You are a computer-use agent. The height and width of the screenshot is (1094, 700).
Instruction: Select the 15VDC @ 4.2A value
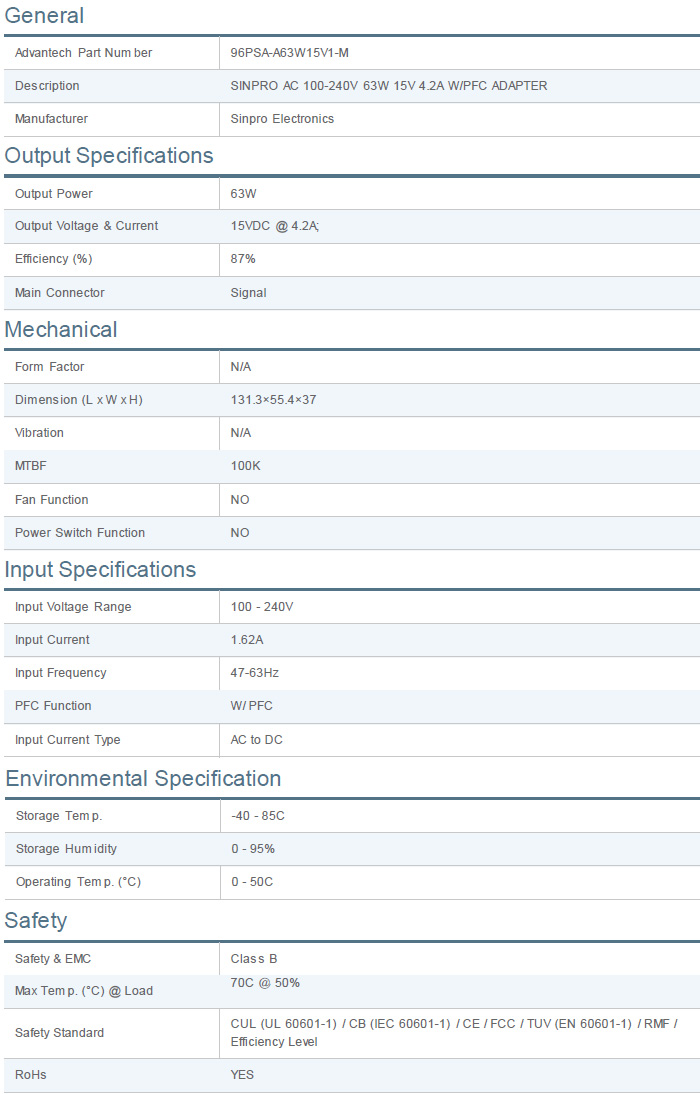pyautogui.click(x=274, y=226)
